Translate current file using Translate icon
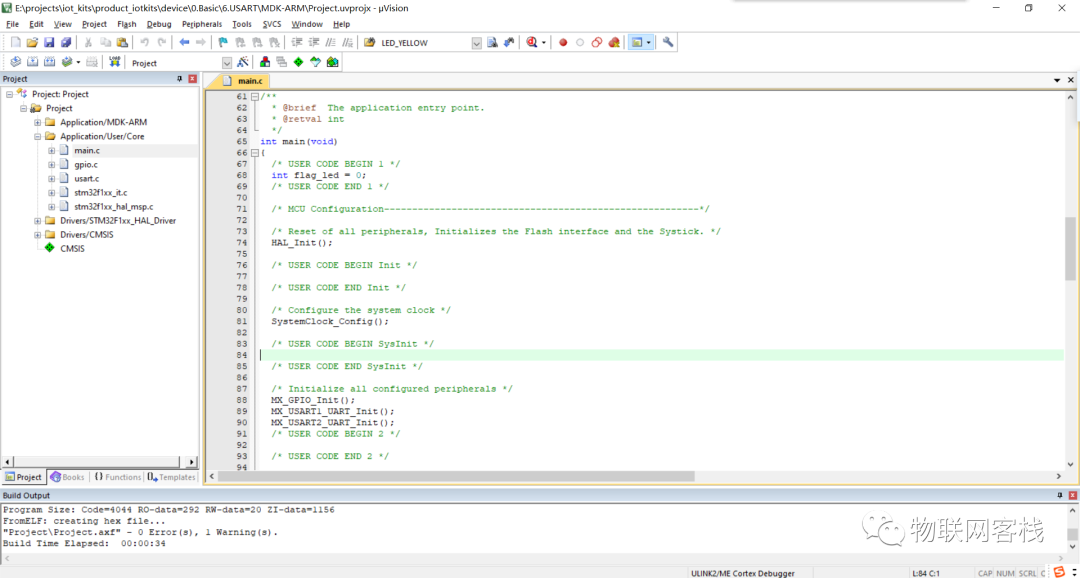 pos(15,63)
